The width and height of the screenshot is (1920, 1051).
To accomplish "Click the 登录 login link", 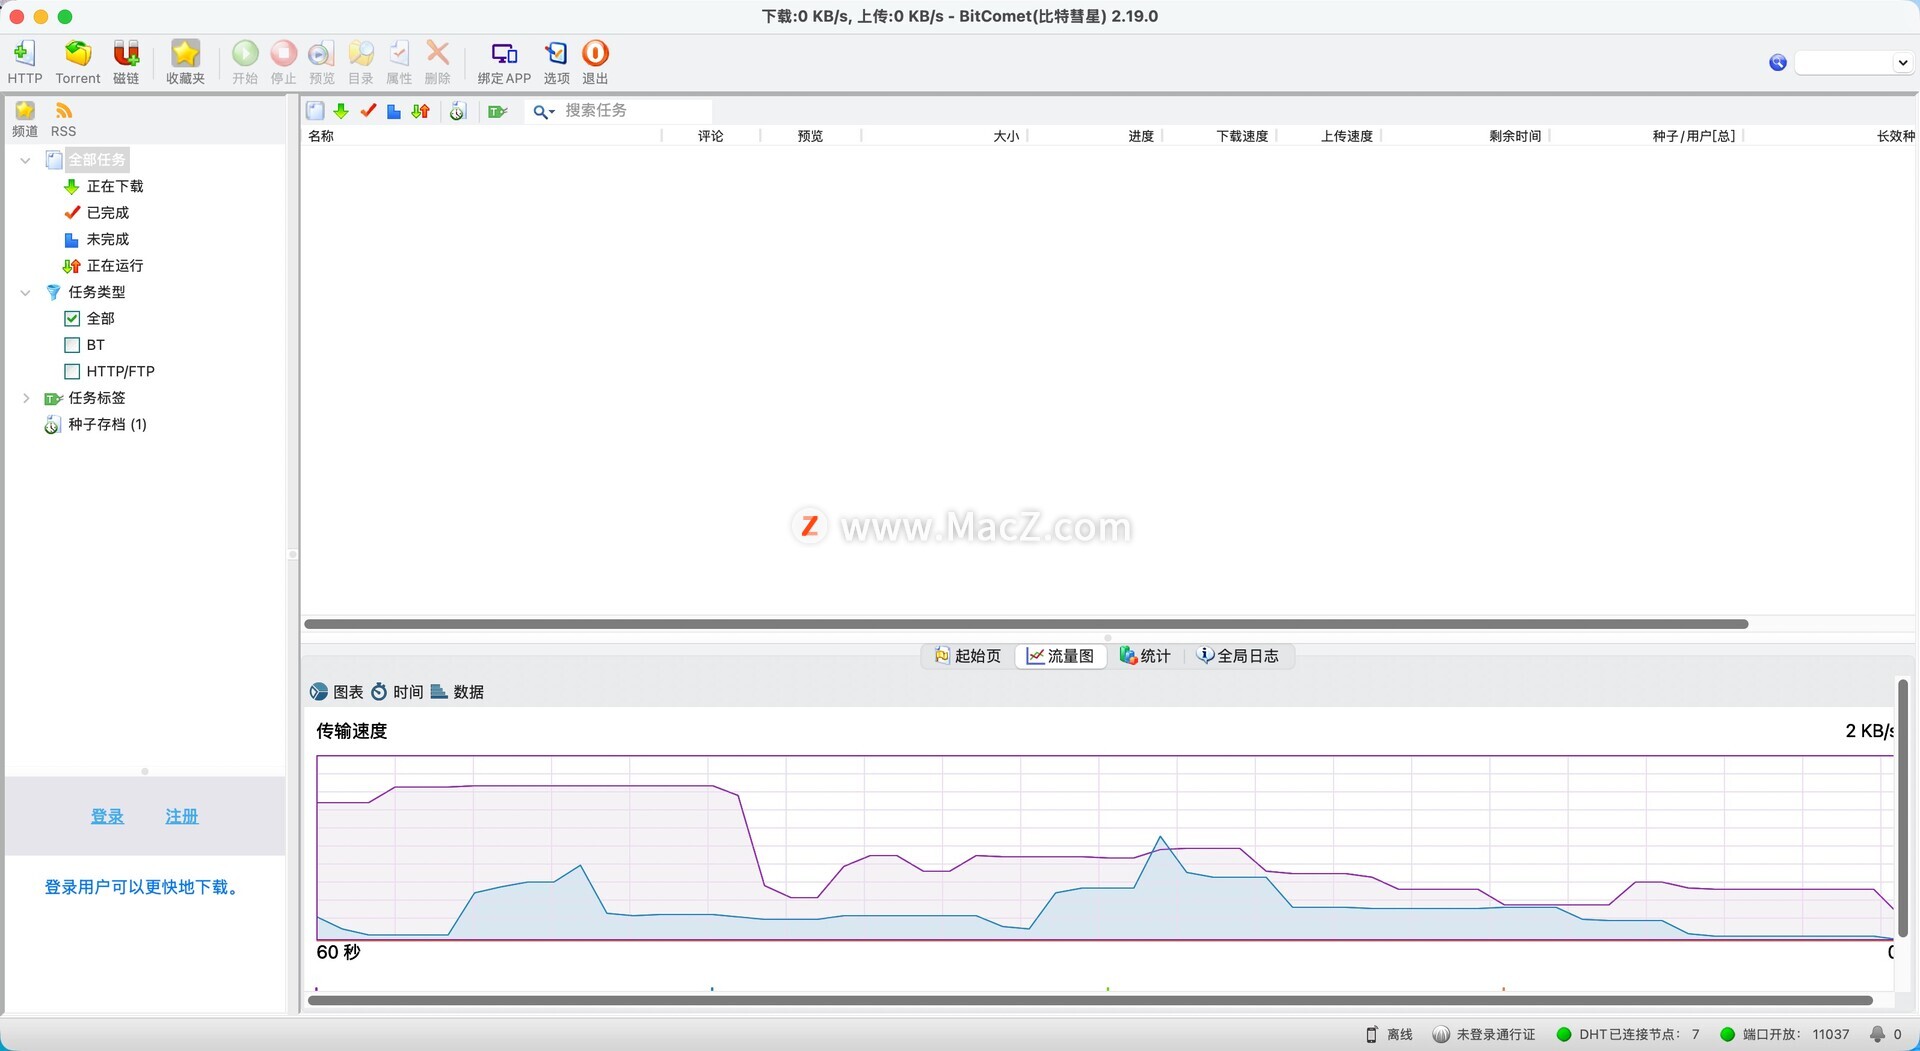I will click(107, 817).
